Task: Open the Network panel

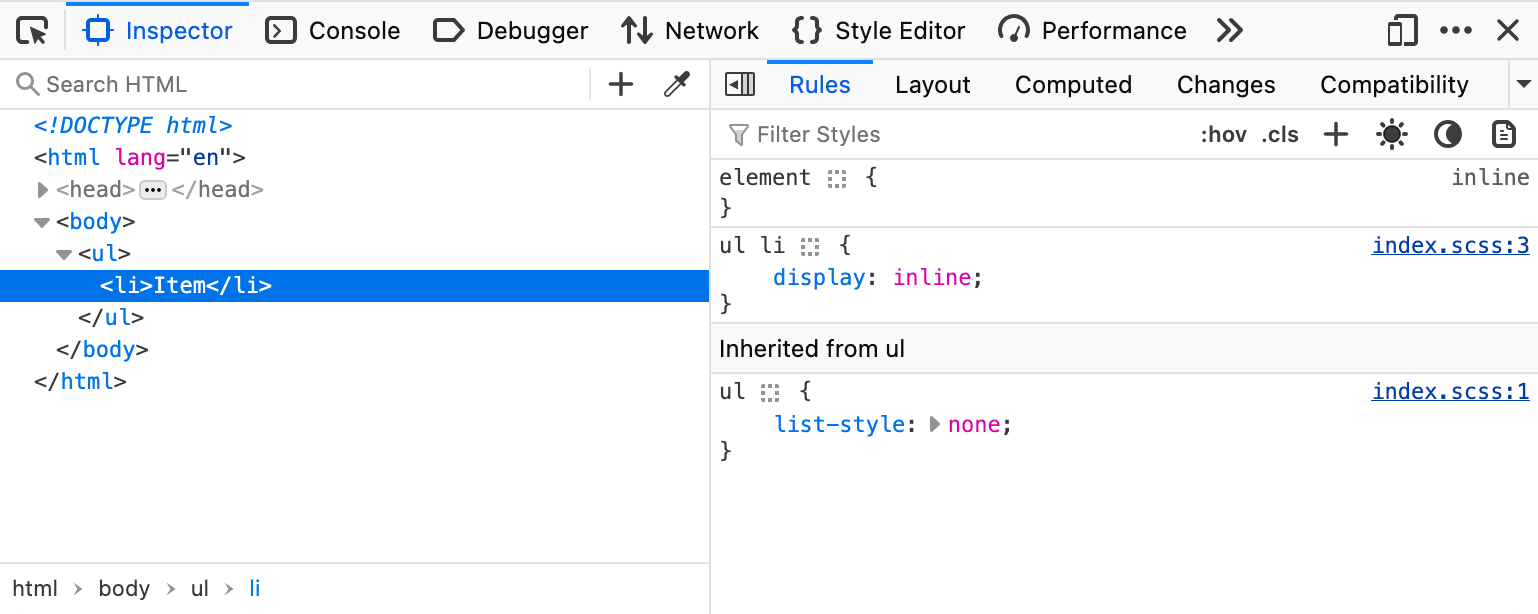Action: (x=689, y=30)
